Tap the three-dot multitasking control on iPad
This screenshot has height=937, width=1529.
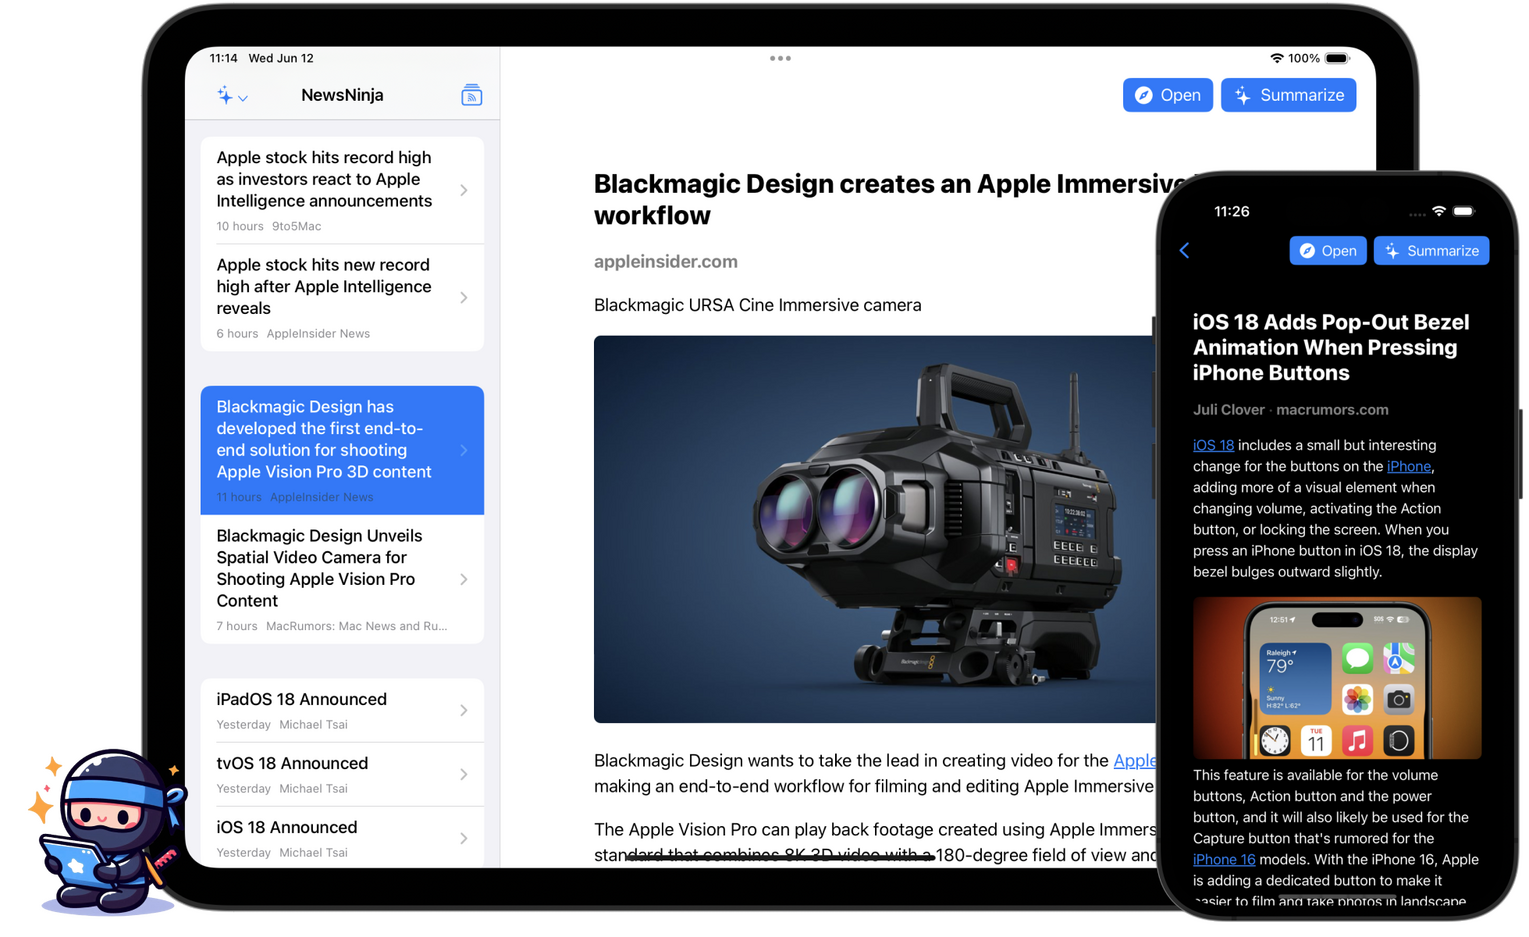pos(780,58)
